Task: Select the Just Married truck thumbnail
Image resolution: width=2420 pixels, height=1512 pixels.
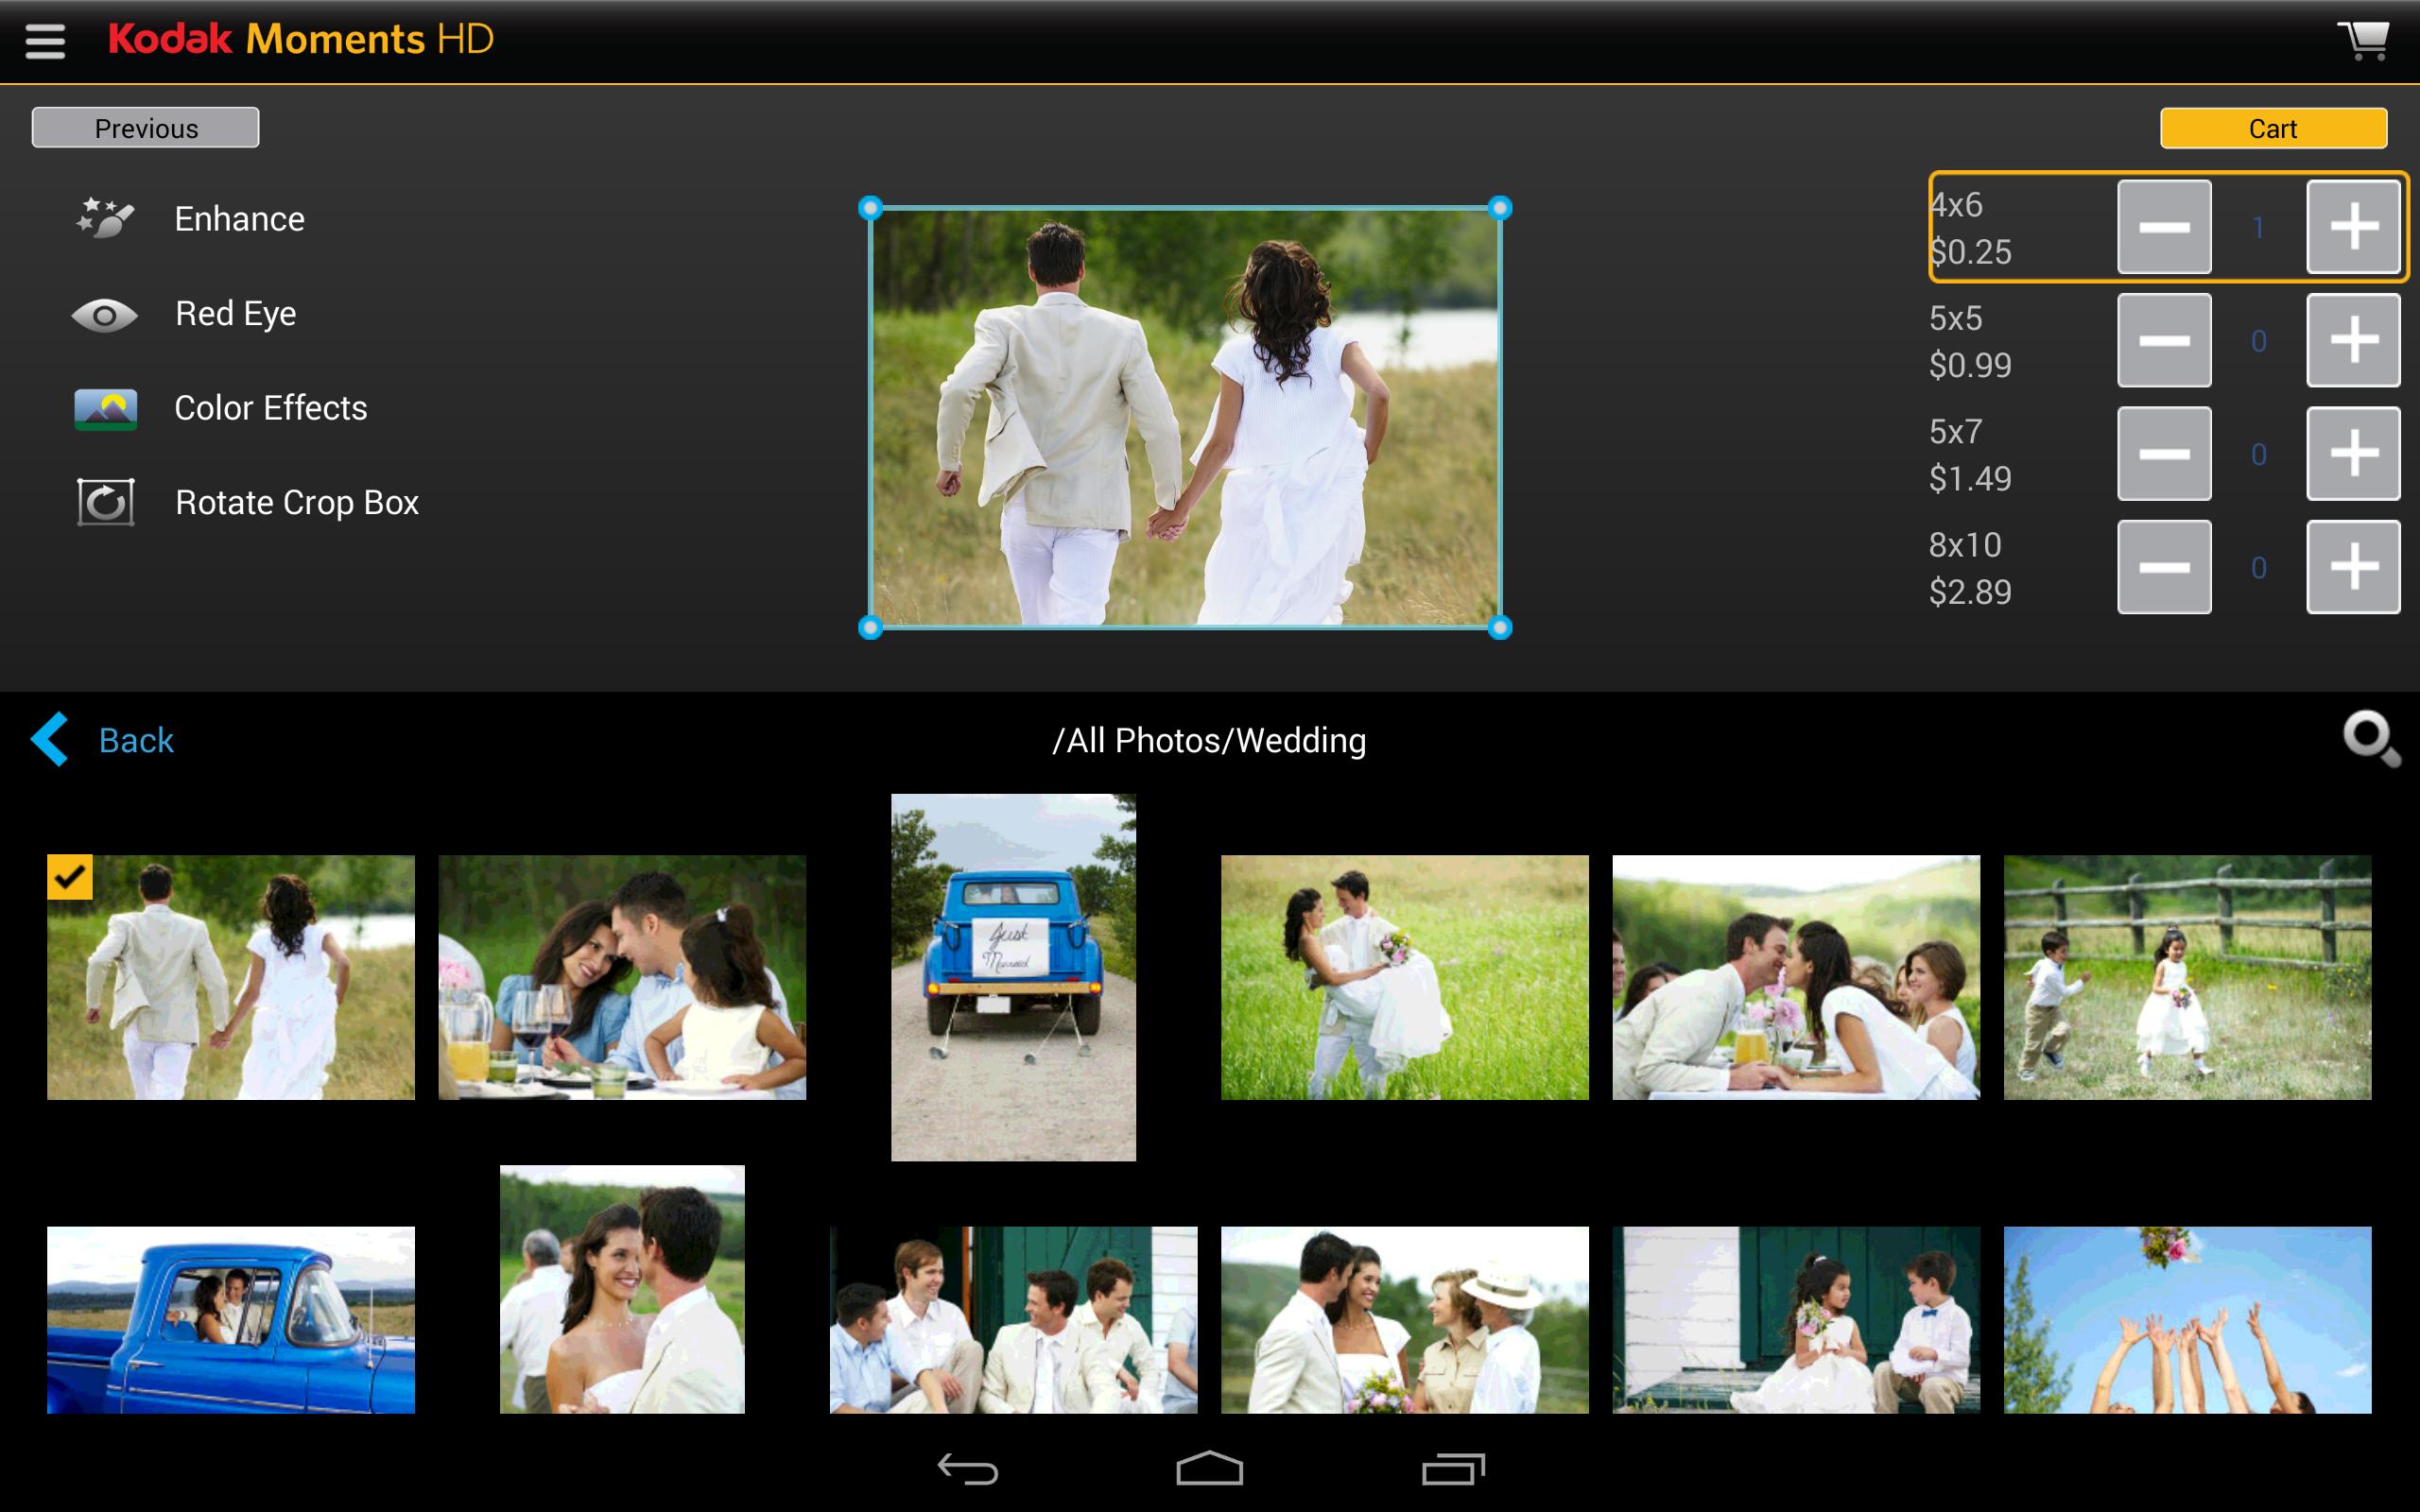Action: (x=1013, y=977)
